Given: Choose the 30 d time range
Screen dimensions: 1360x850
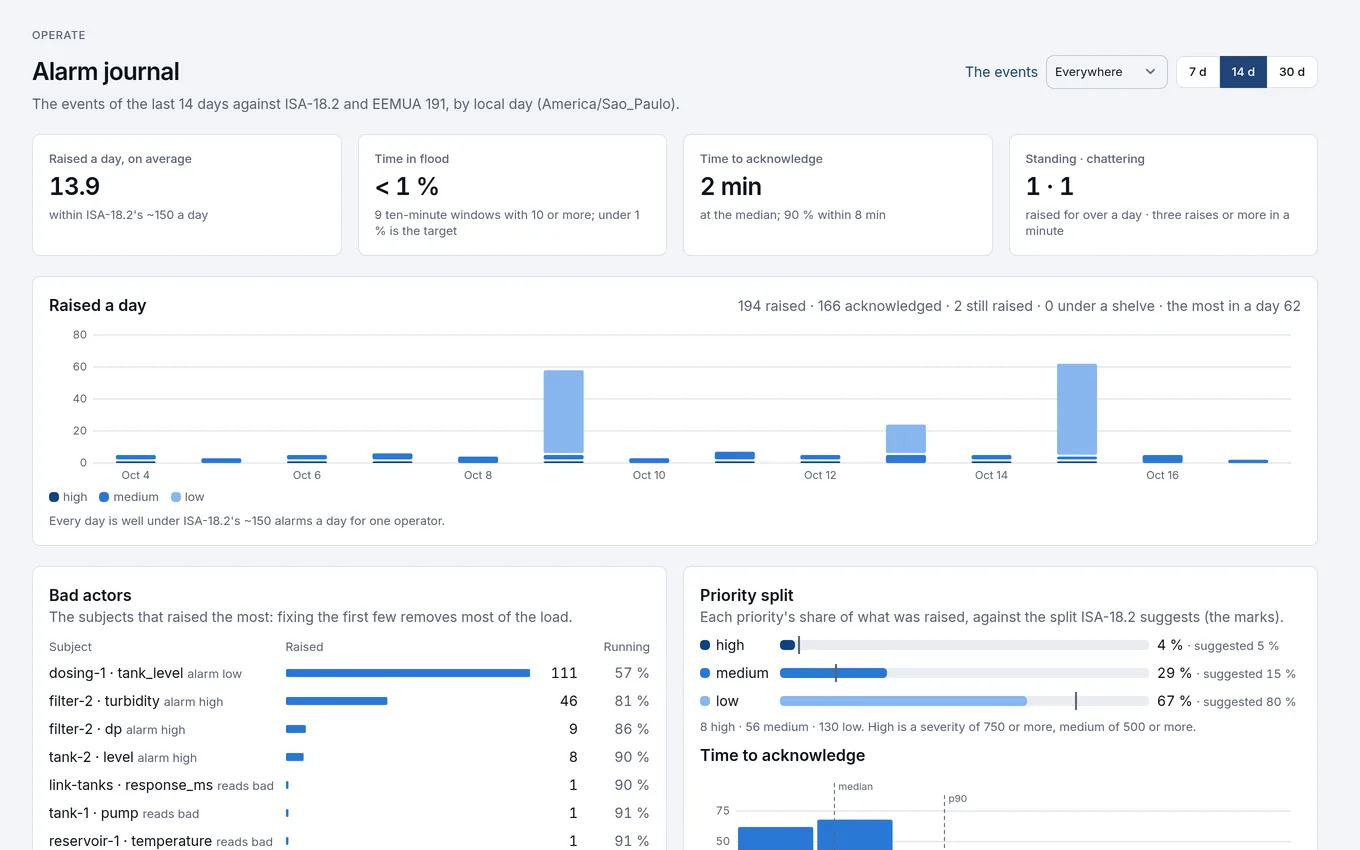Looking at the screenshot, I should click(1292, 72).
